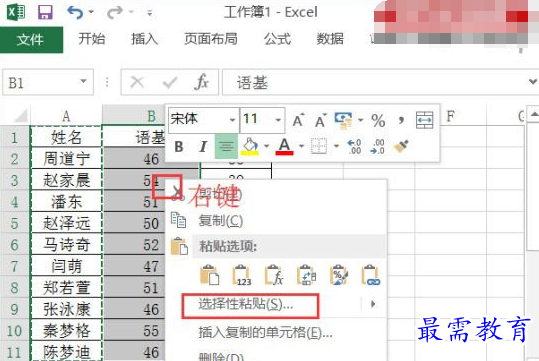539x361 pixels.
Task: Click the Paste Link icon
Action: click(371, 275)
